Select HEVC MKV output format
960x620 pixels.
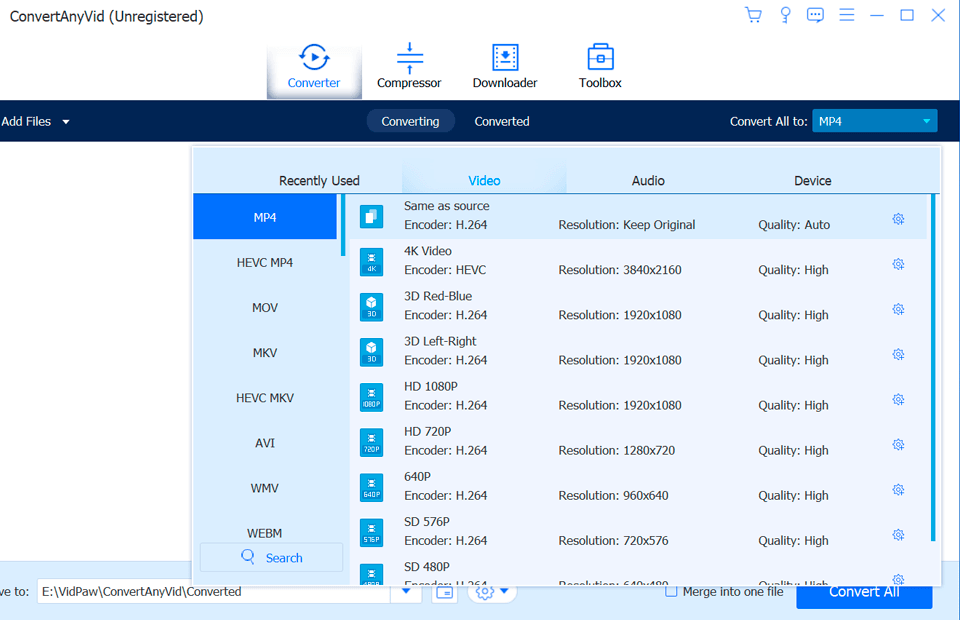click(x=263, y=397)
